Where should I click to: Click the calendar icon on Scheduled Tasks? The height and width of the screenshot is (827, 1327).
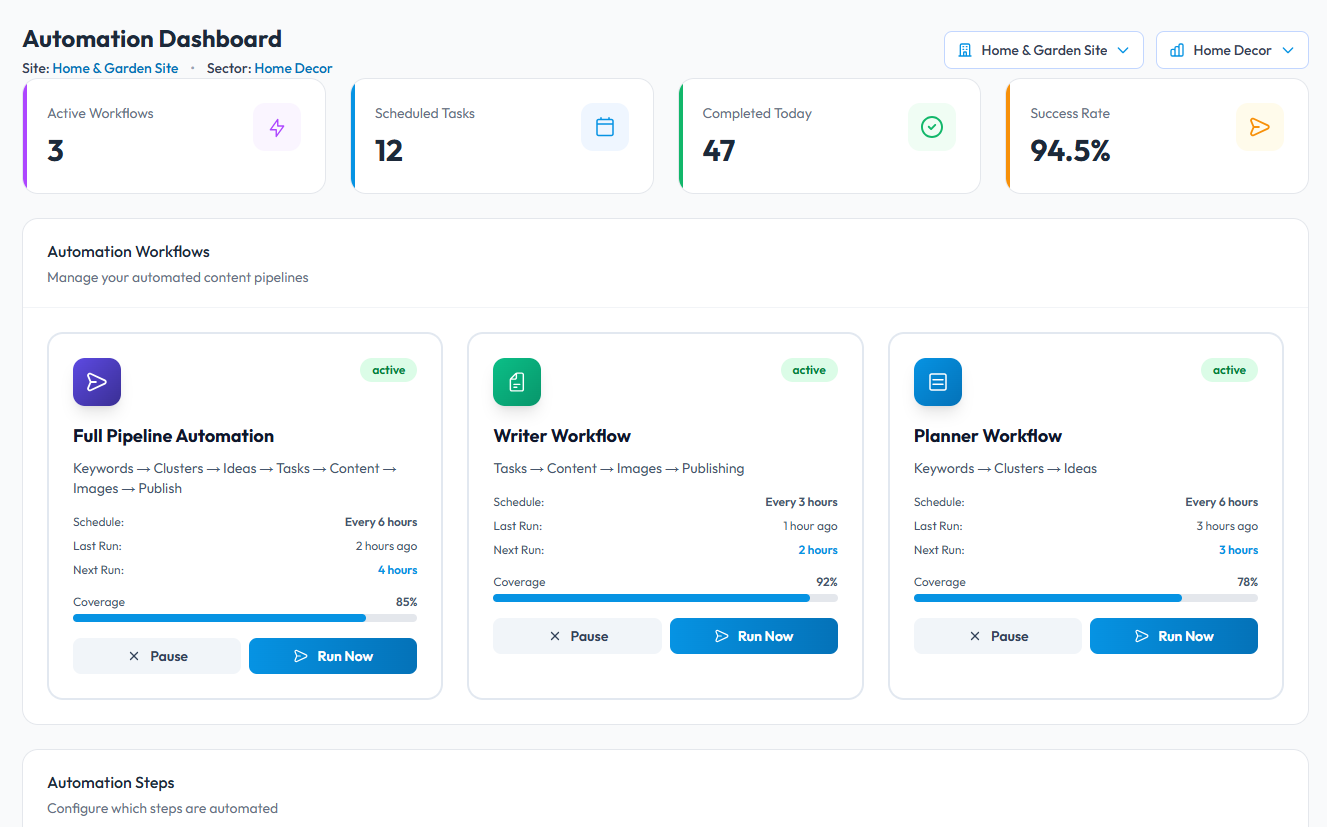coord(605,127)
